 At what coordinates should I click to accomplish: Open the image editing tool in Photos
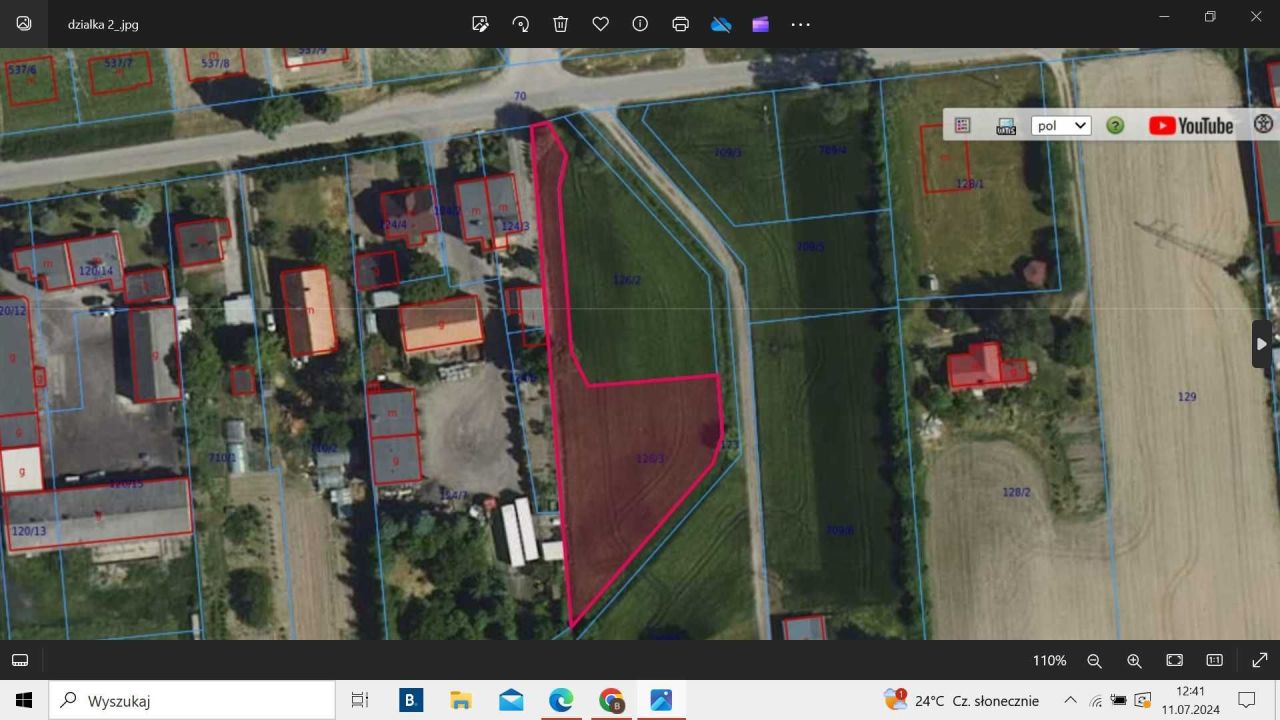[480, 23]
